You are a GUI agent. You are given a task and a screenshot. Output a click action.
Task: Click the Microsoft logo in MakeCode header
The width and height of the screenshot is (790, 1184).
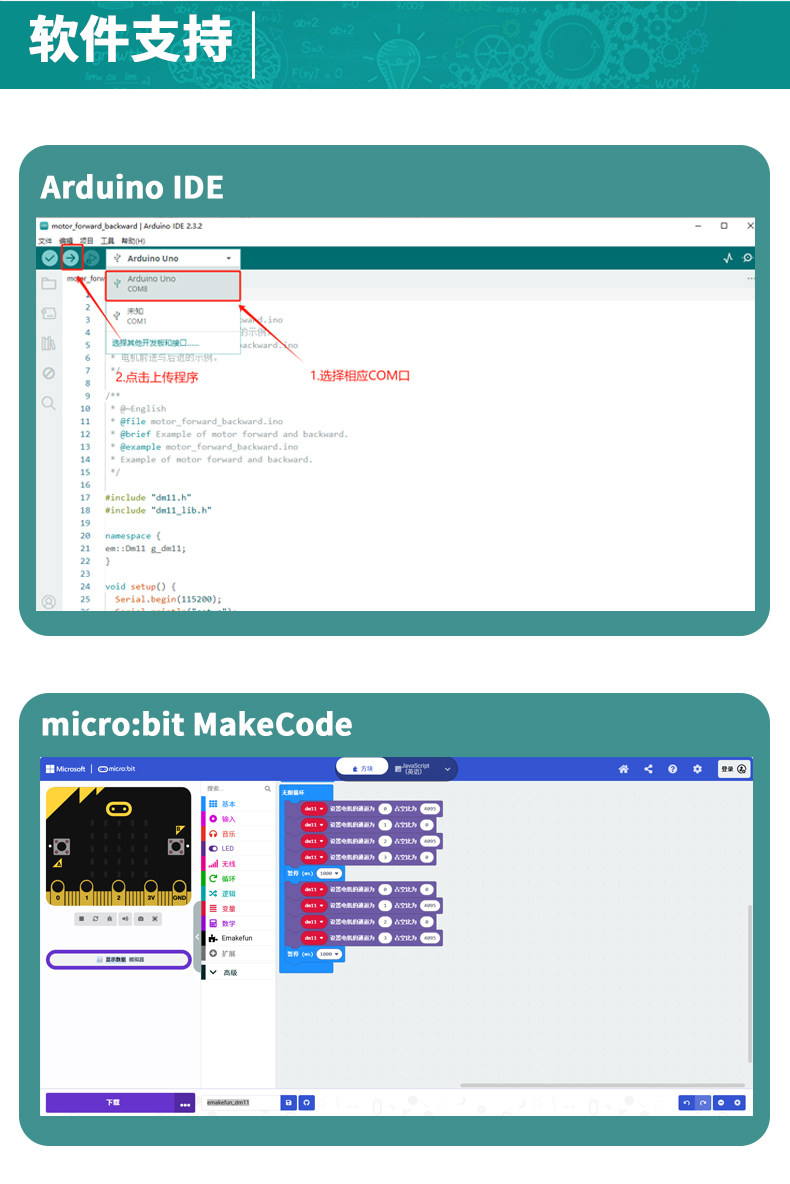click(x=66, y=769)
